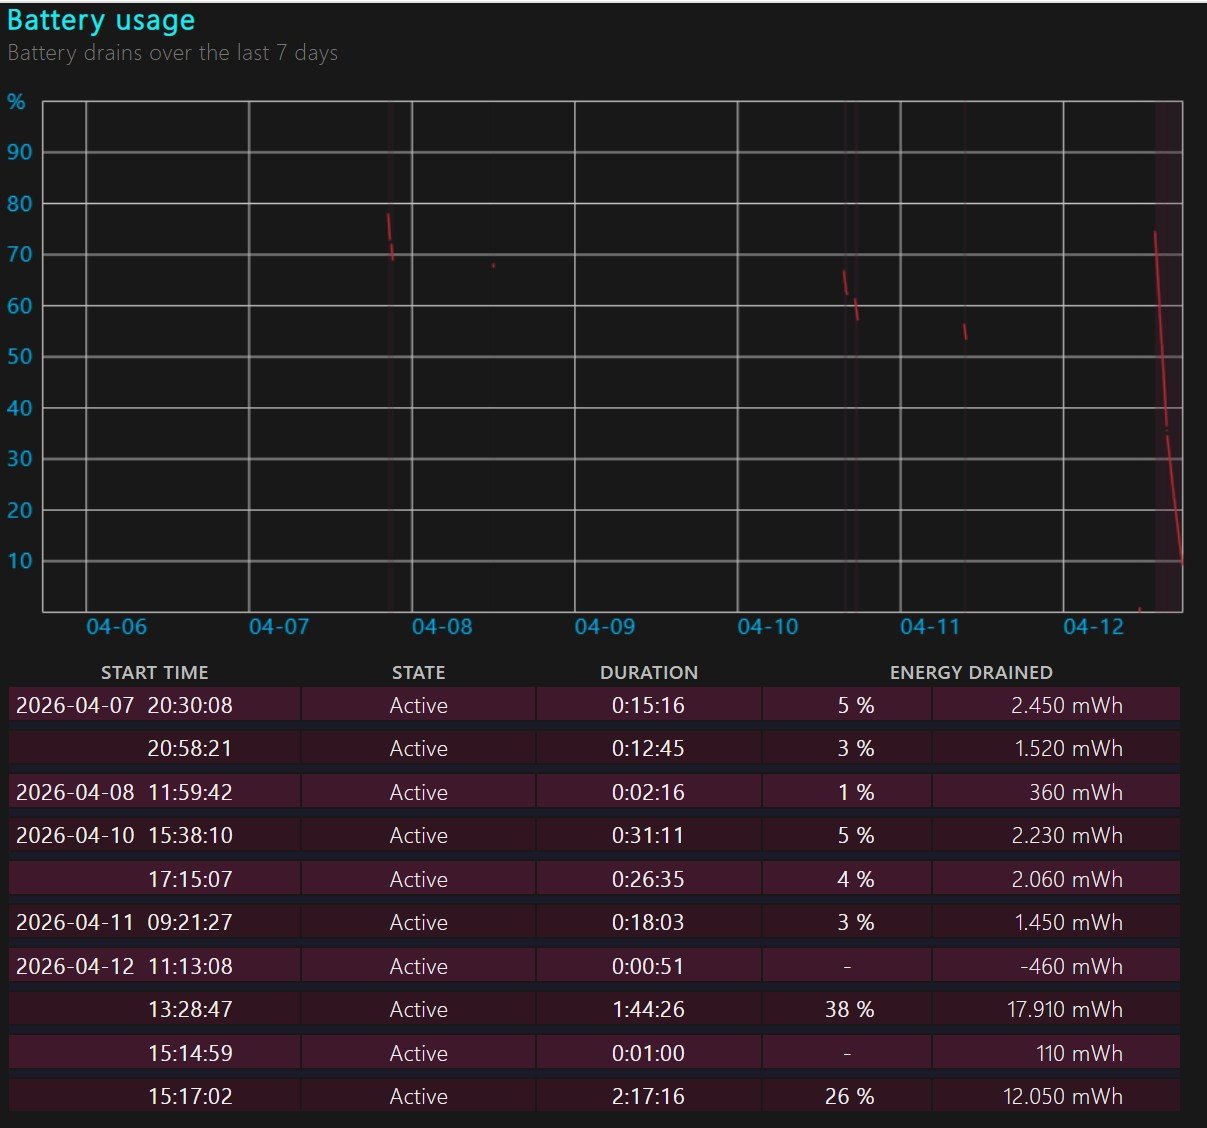The image size is (1207, 1128).
Task: Click the 0:18:03 duration cell
Action: coord(649,922)
